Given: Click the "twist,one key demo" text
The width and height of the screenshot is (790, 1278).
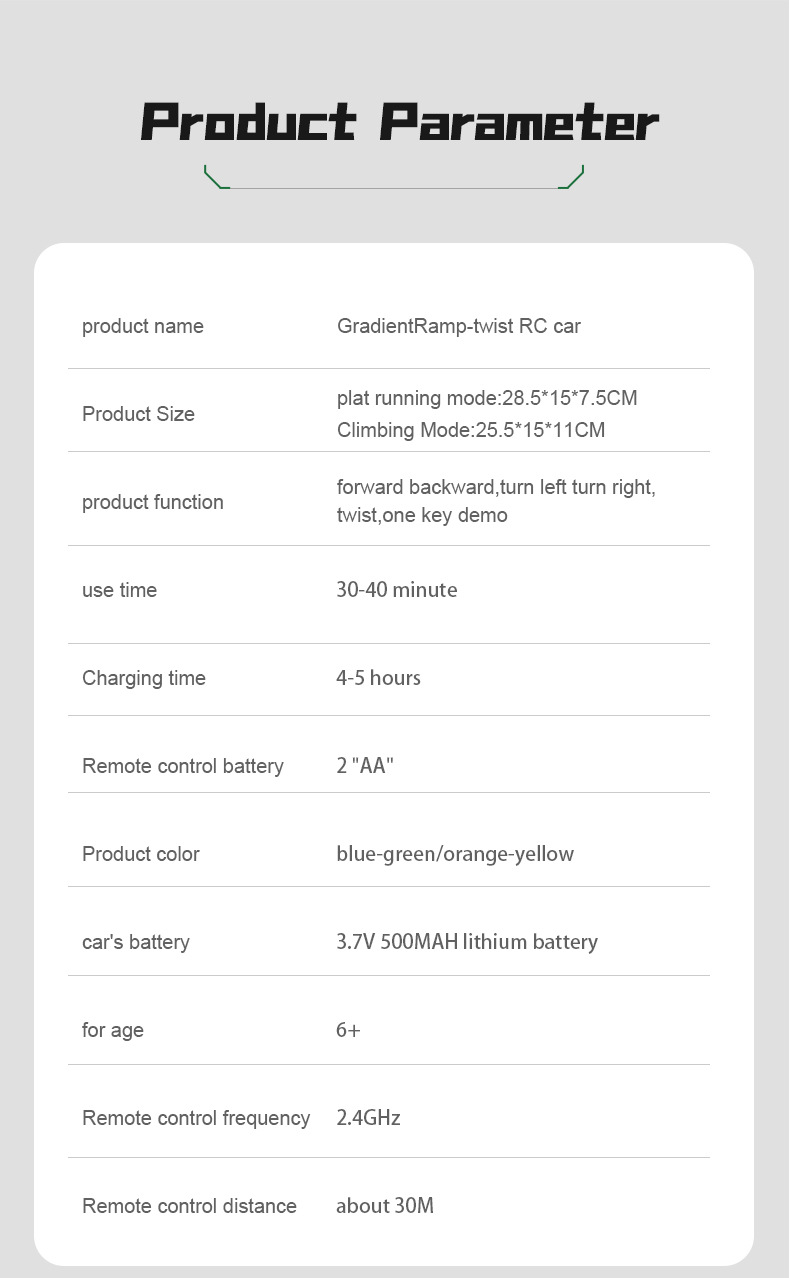Looking at the screenshot, I should pos(422,516).
